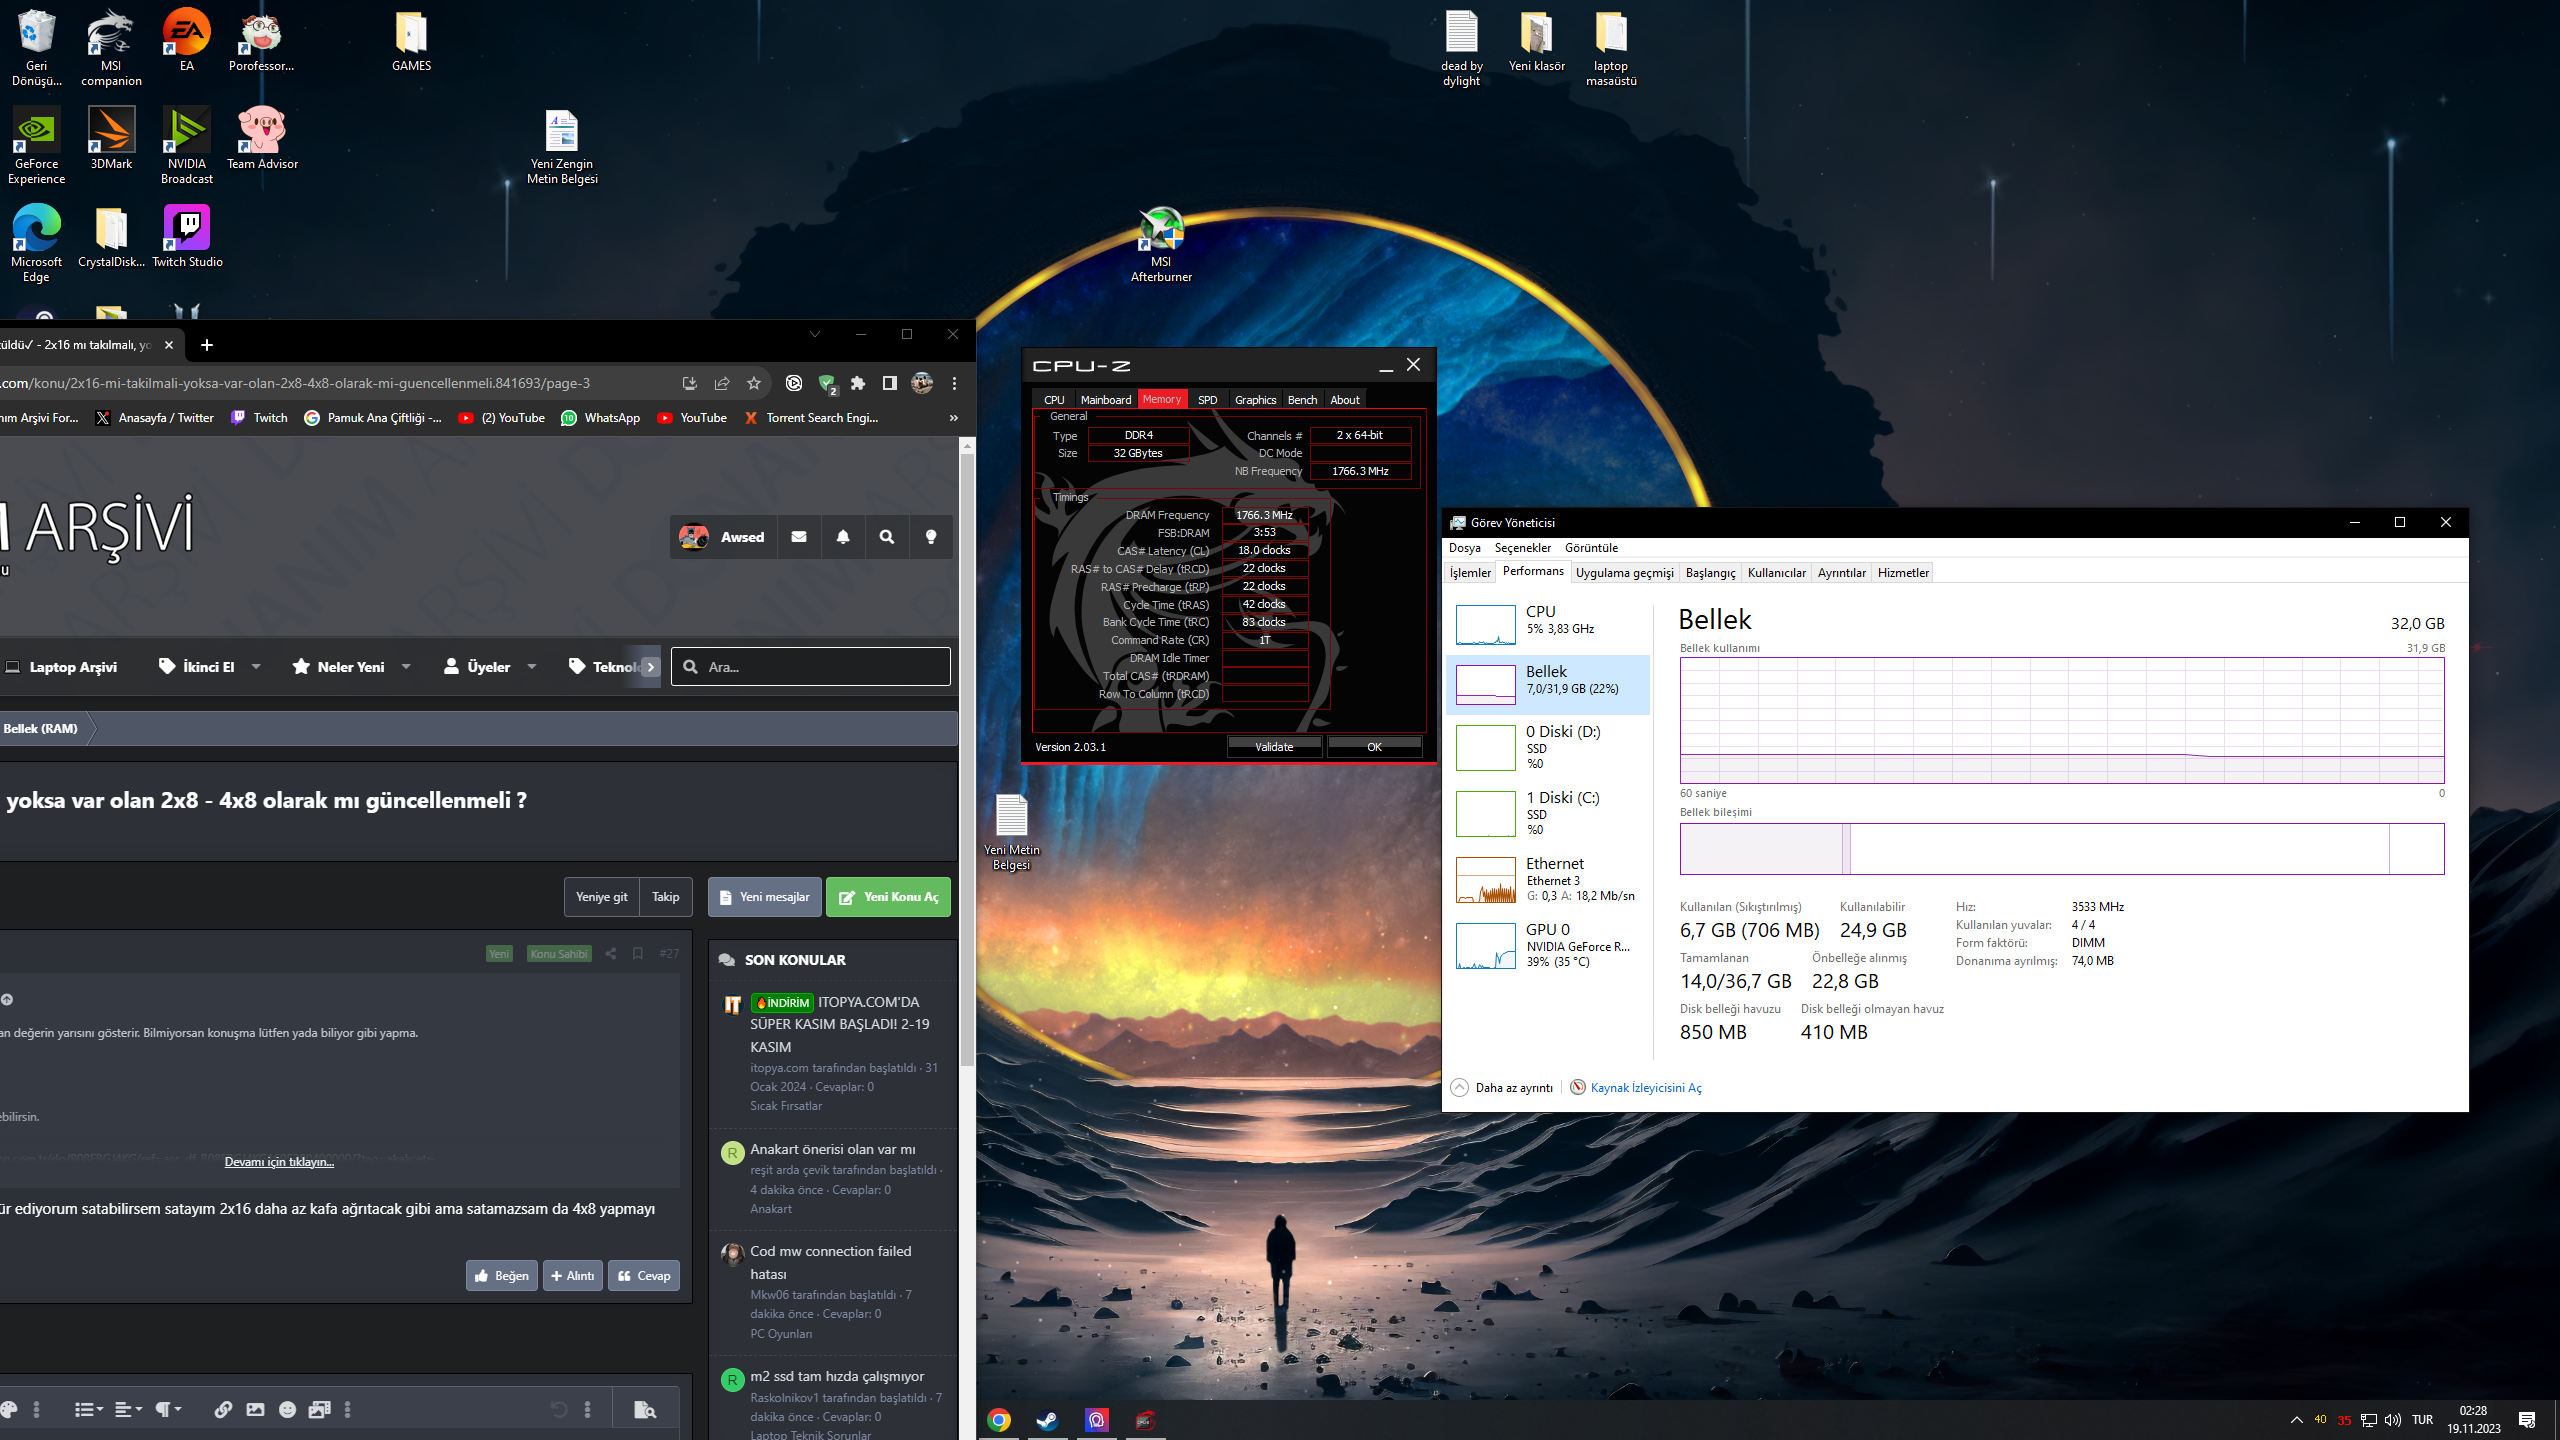Click in the forum 'Ara...' search field
Screen dimensions: 2560x1440
pos(810,667)
